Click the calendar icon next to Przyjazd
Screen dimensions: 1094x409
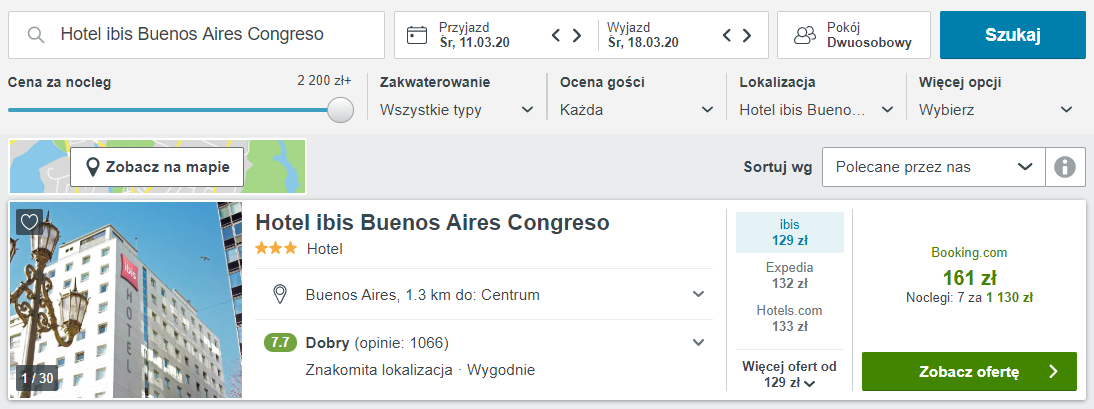point(417,35)
